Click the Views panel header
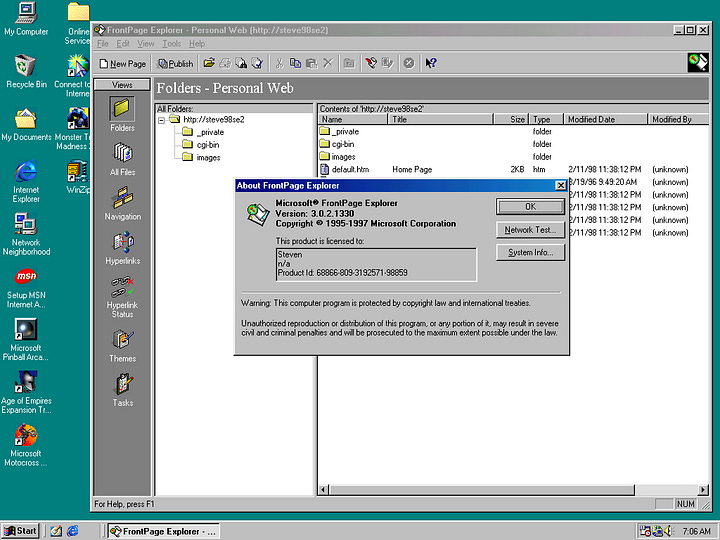Viewport: 720px width, 540px height. tap(122, 85)
